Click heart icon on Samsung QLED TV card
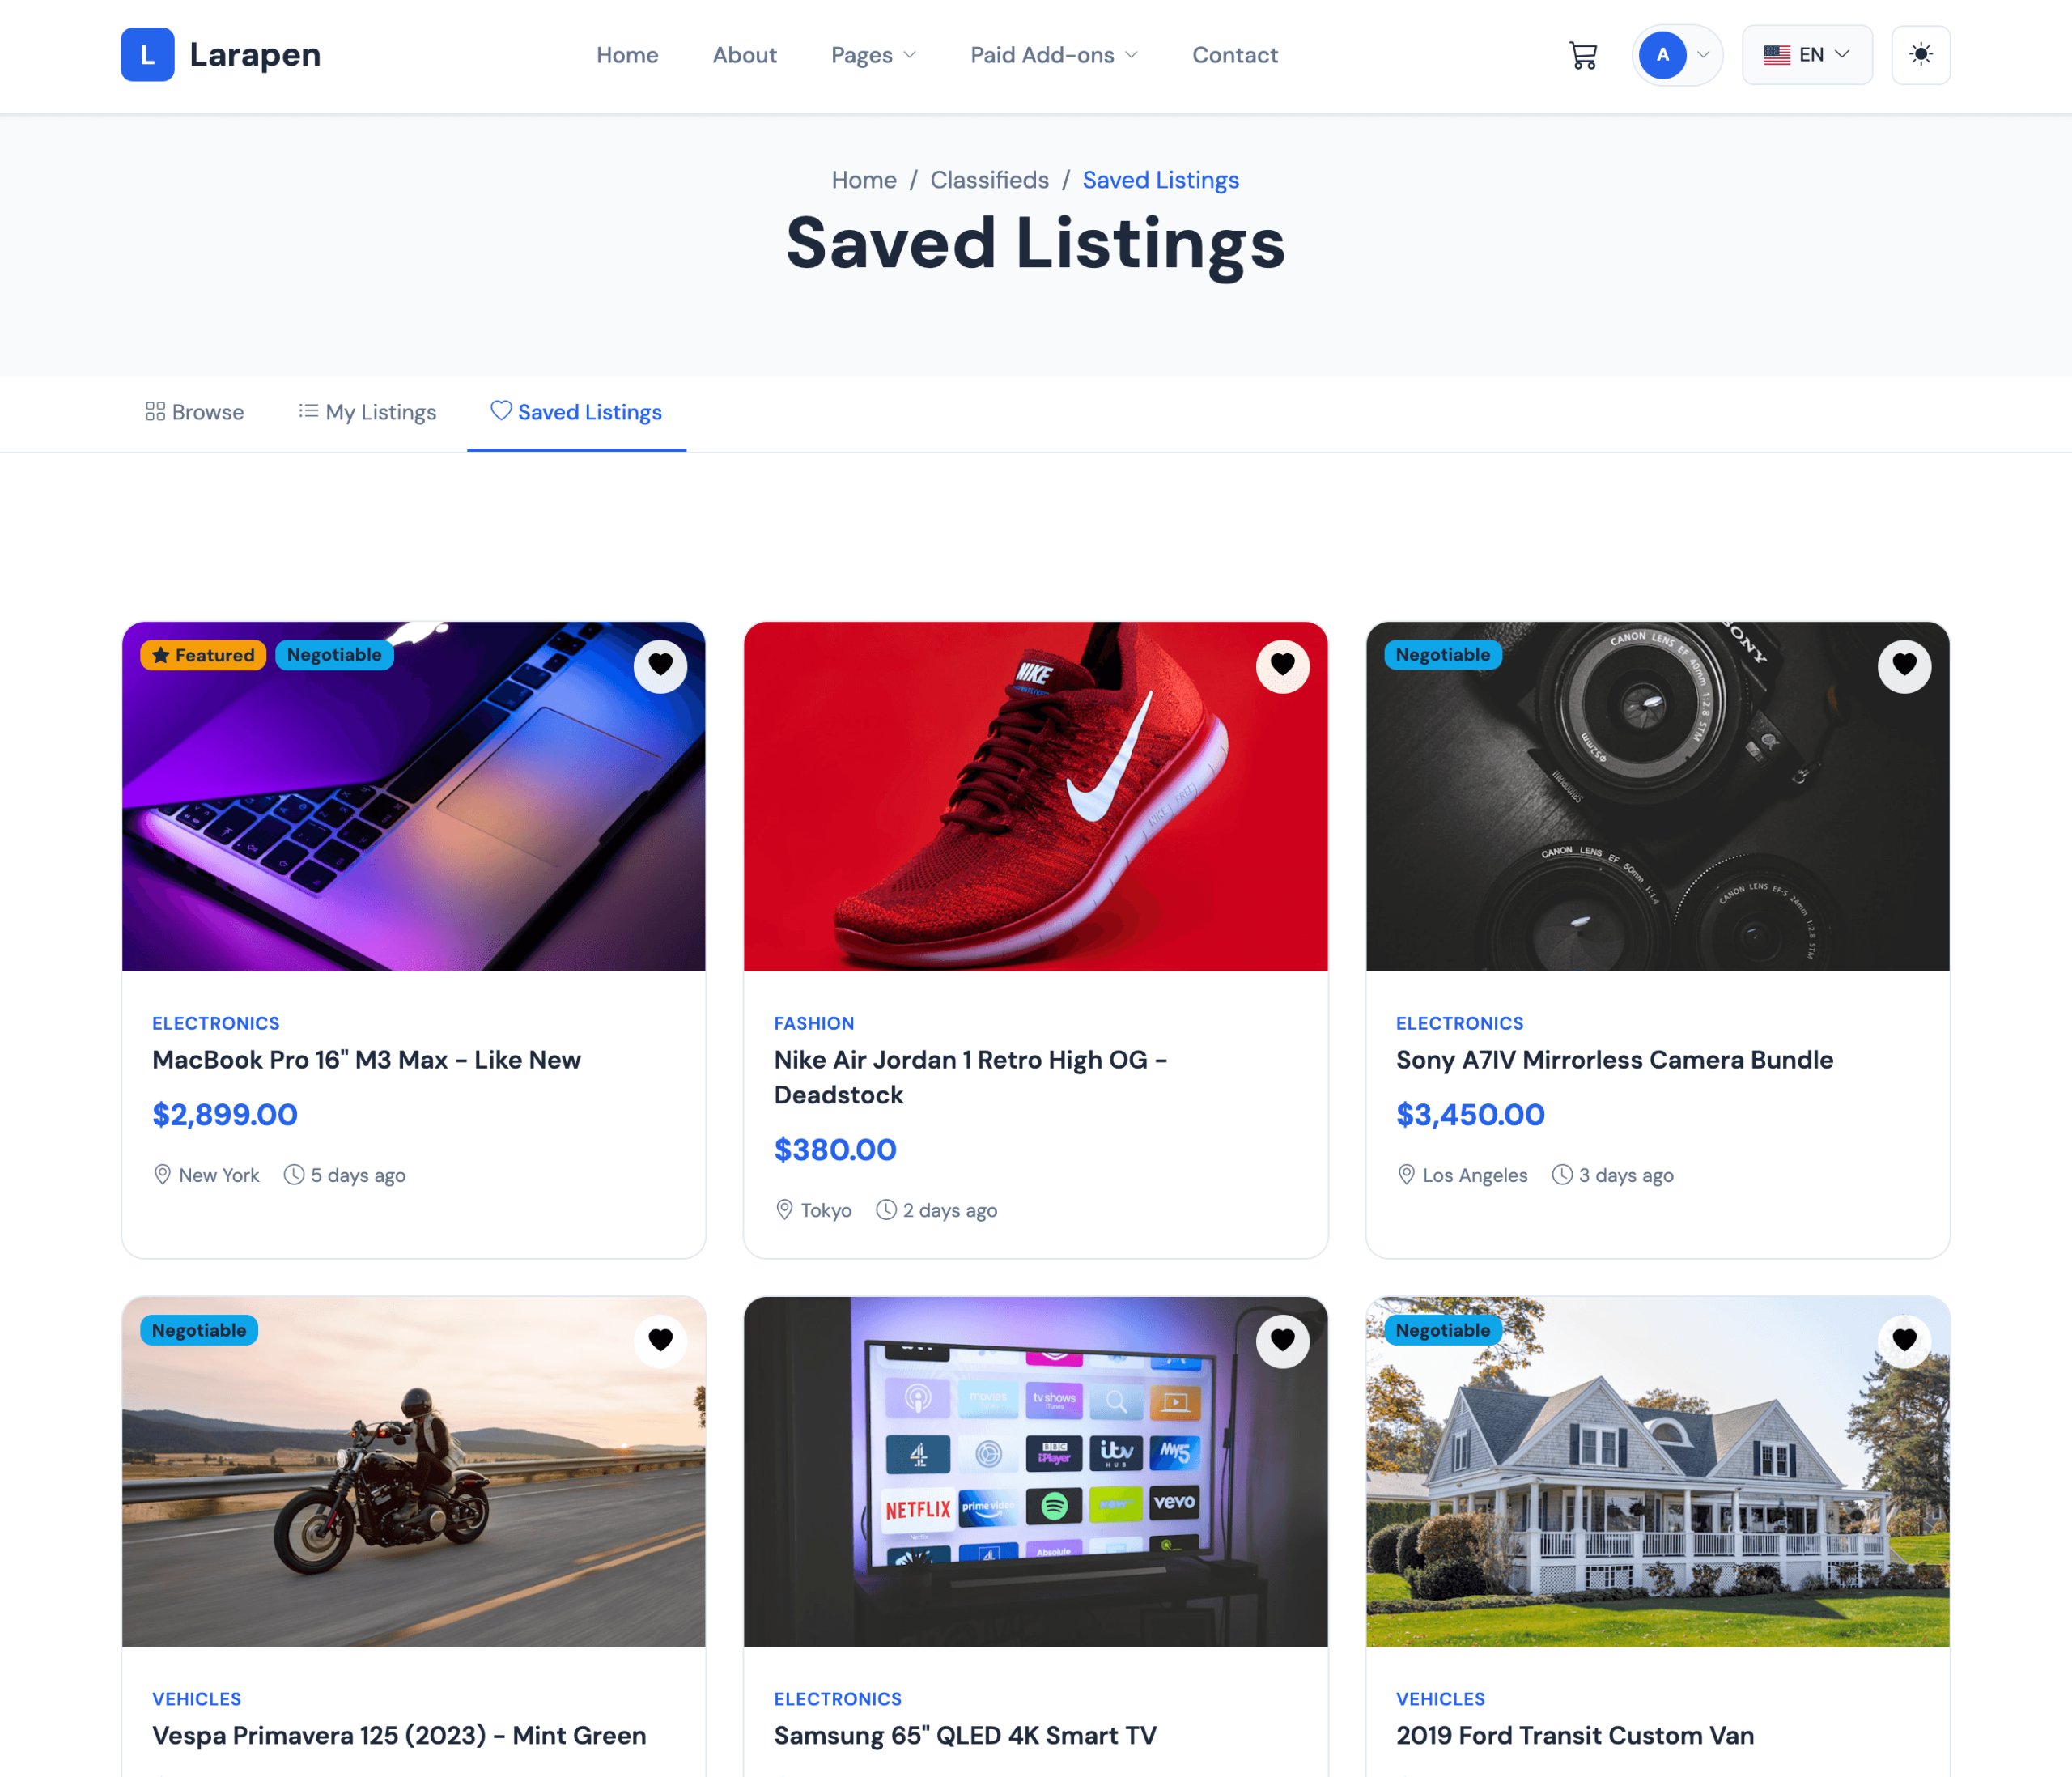The image size is (2072, 1777). click(x=1282, y=1340)
